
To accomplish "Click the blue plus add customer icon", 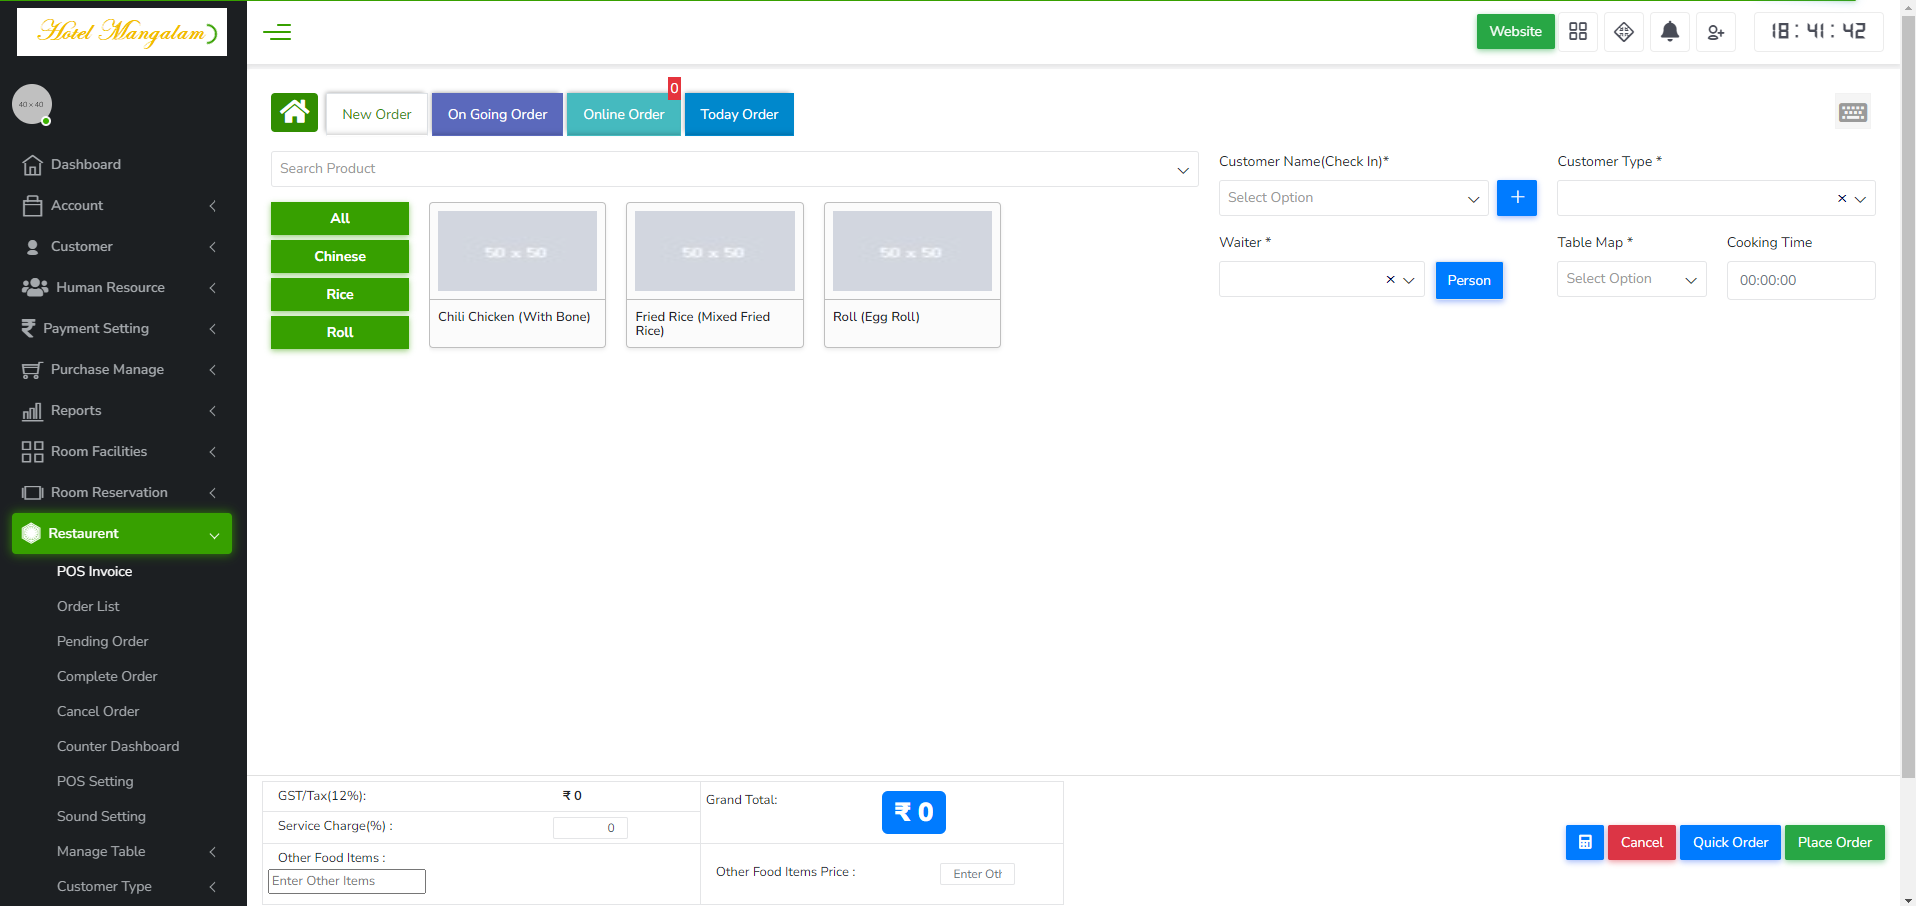I will [x=1516, y=197].
